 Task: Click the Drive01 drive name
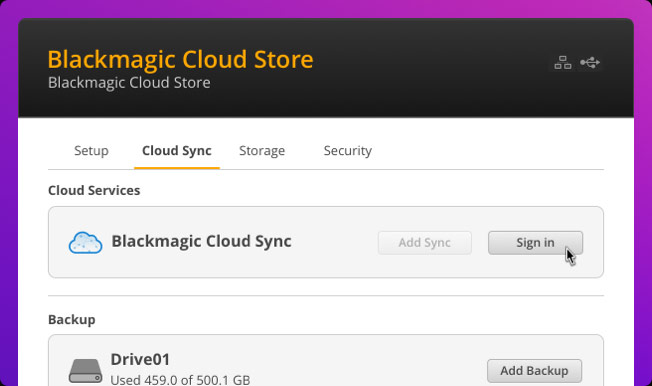[140, 360]
